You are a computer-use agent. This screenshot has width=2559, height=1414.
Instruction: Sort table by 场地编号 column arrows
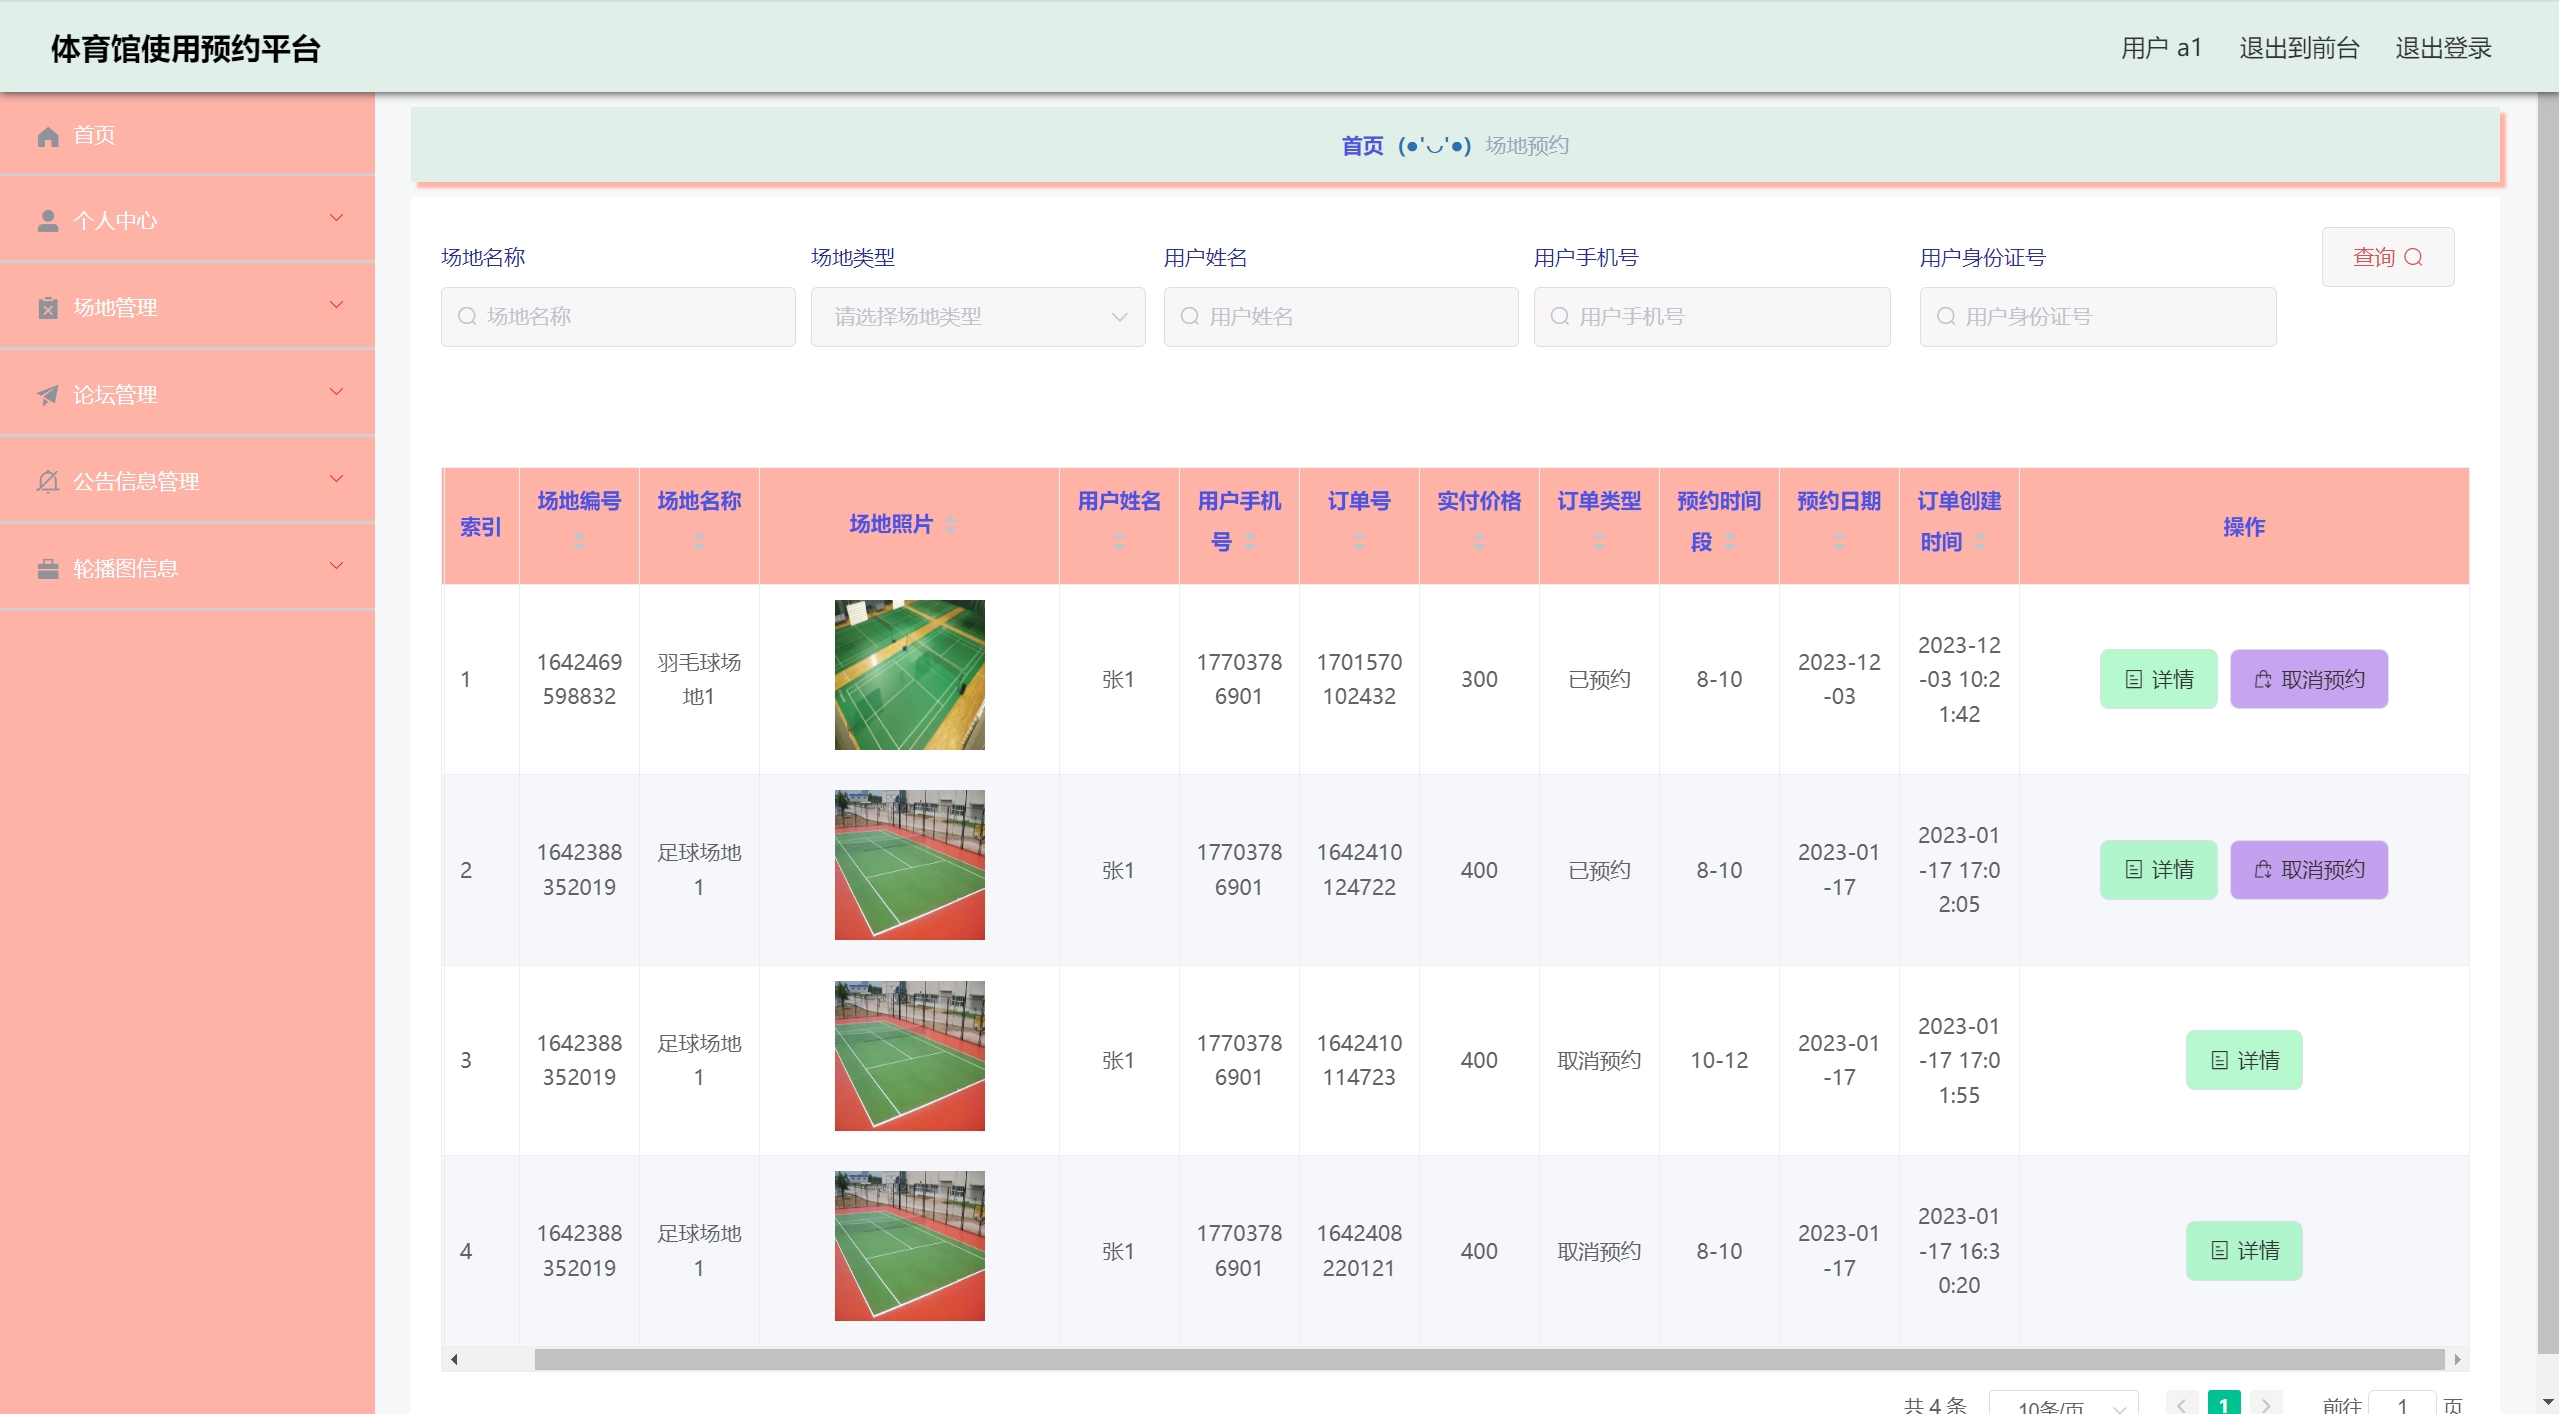pyautogui.click(x=578, y=541)
